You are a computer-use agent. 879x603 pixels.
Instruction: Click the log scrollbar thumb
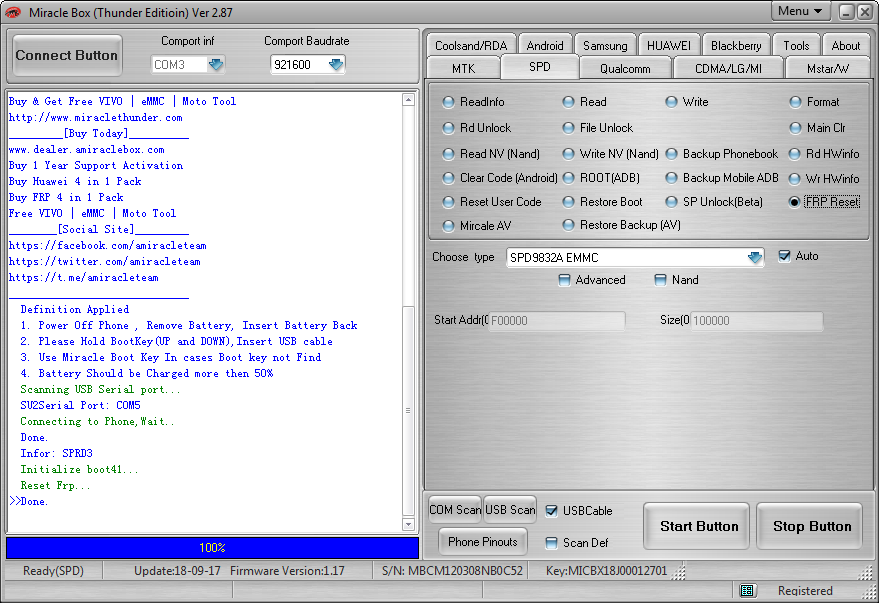[x=408, y=411]
